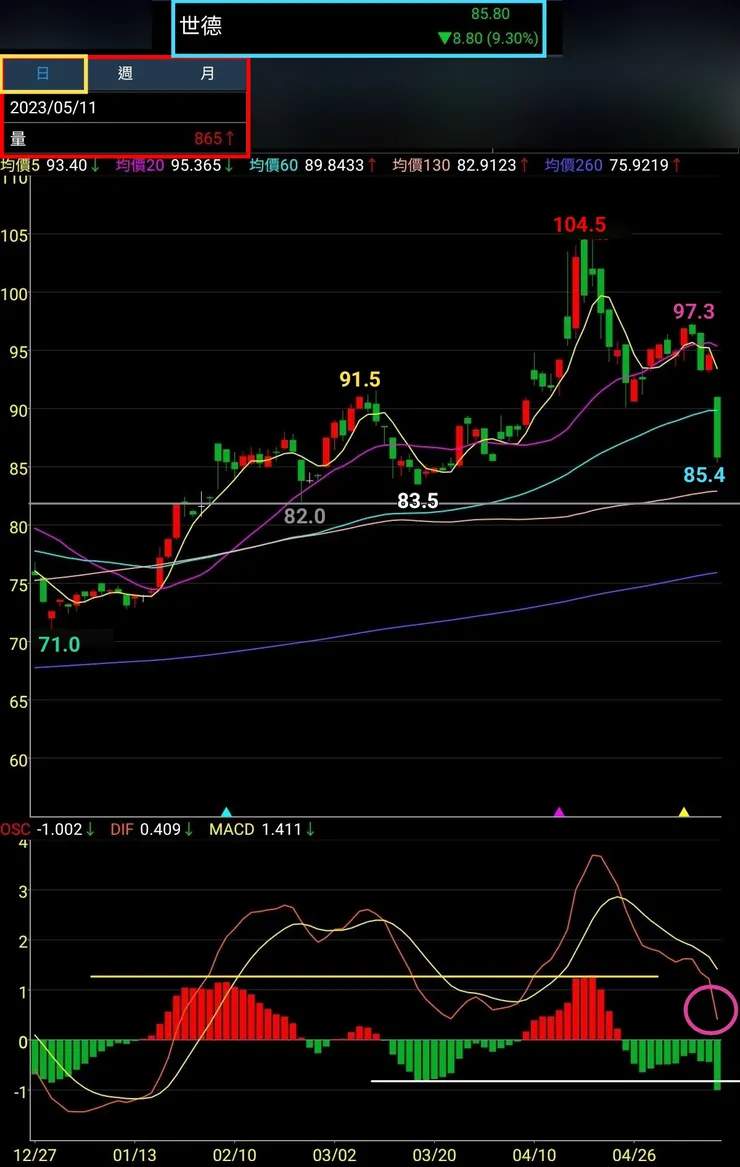Viewport: 740px width, 1167px height.
Task: Switch to the 週 weekly chart tab
Action: pyautogui.click(x=125, y=74)
